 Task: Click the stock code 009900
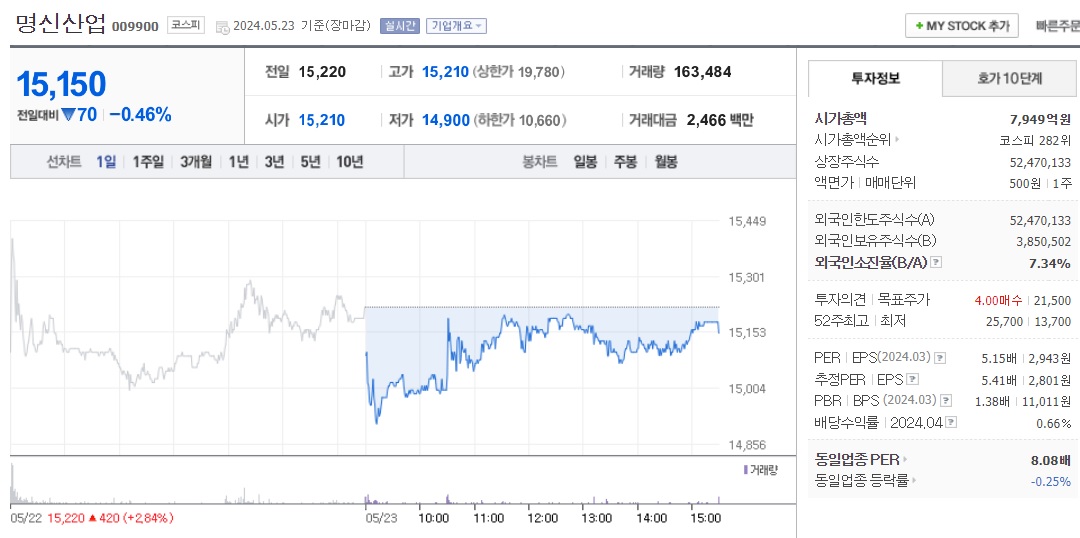pos(135,27)
